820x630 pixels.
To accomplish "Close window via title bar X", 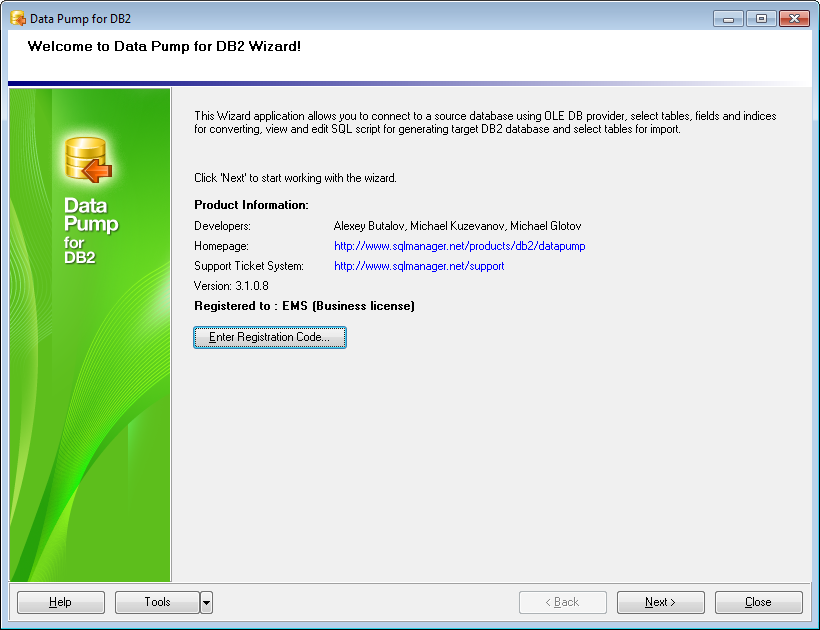I will click(794, 19).
